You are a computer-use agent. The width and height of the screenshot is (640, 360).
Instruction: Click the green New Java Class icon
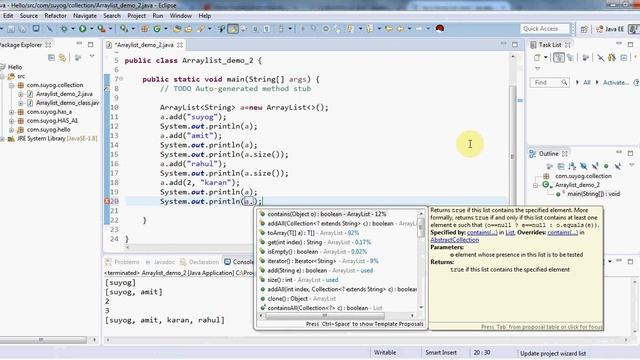pos(157,29)
